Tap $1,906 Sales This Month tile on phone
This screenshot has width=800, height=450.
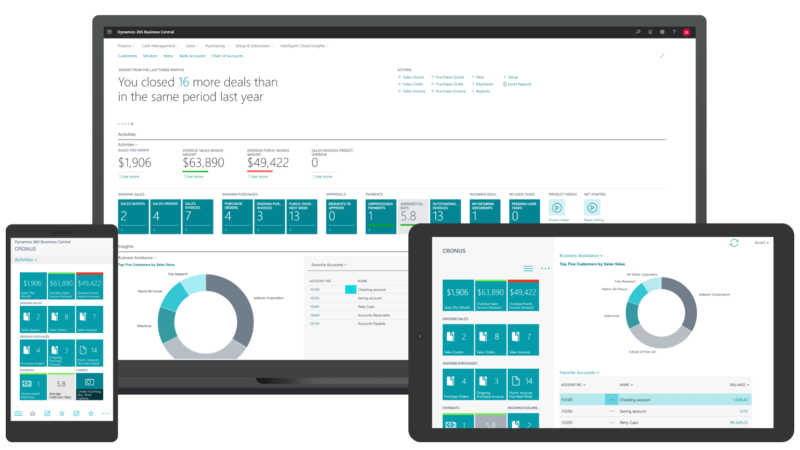tap(33, 286)
